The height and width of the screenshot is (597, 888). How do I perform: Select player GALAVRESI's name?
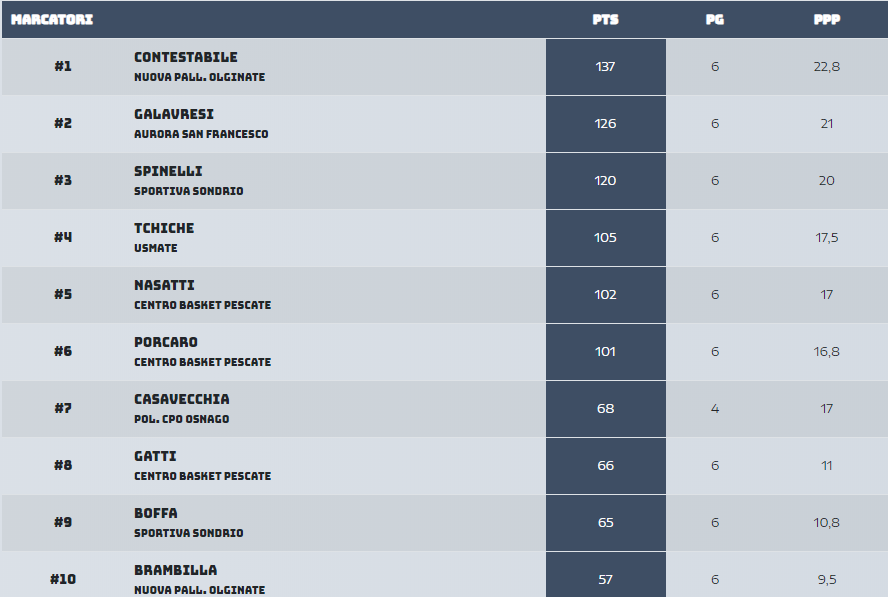174,114
